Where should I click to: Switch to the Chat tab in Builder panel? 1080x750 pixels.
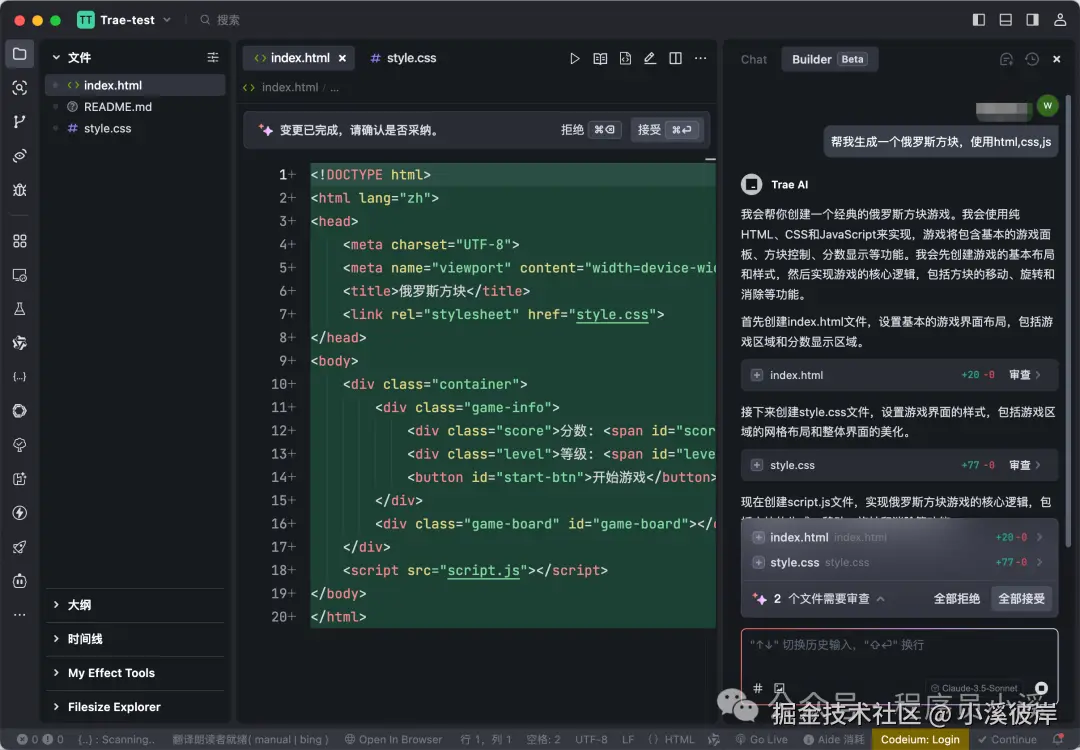click(753, 59)
